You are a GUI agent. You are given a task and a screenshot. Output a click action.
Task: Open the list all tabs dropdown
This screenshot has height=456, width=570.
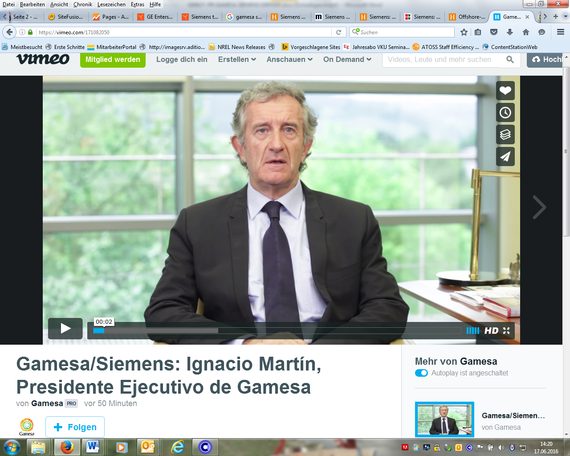coord(566,16)
